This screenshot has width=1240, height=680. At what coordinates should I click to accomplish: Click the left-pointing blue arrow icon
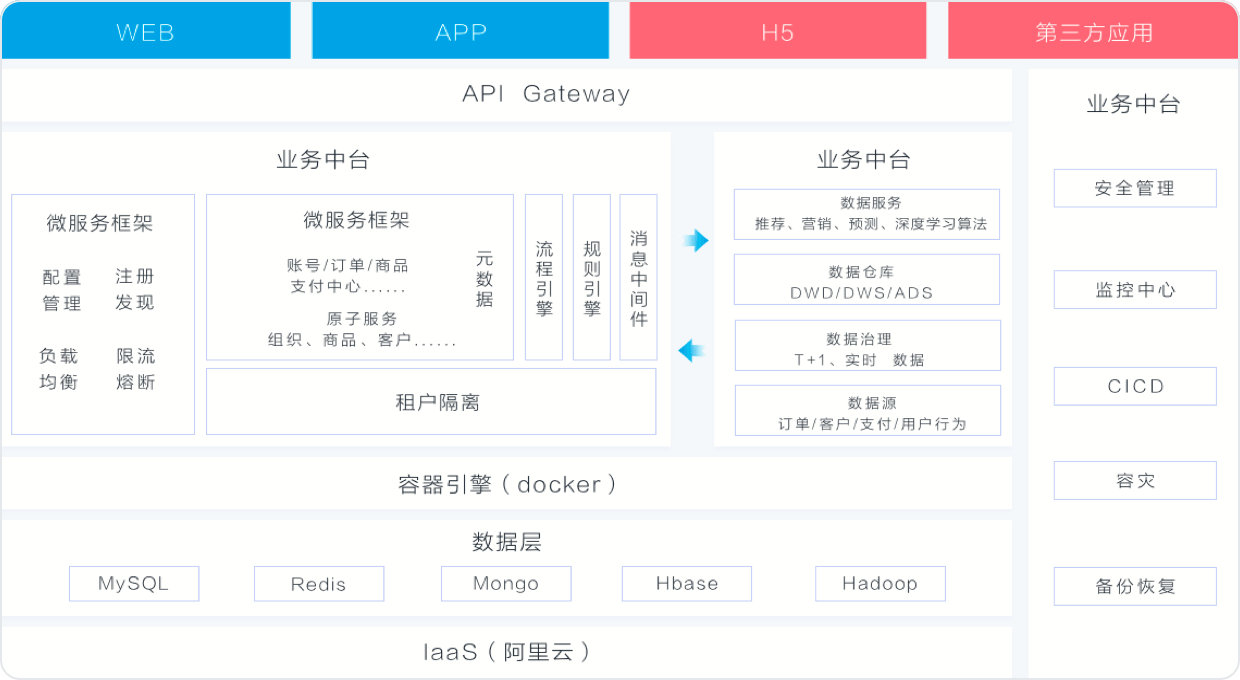point(691,350)
